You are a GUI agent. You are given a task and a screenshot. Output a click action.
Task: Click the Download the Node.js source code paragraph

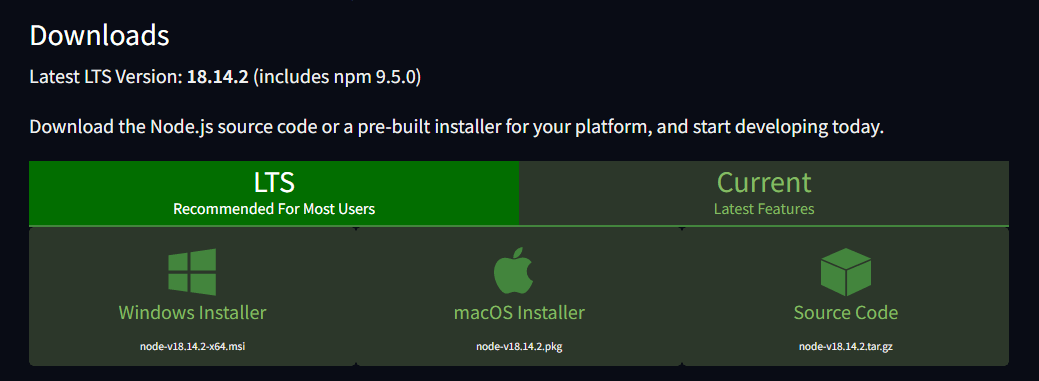(457, 127)
